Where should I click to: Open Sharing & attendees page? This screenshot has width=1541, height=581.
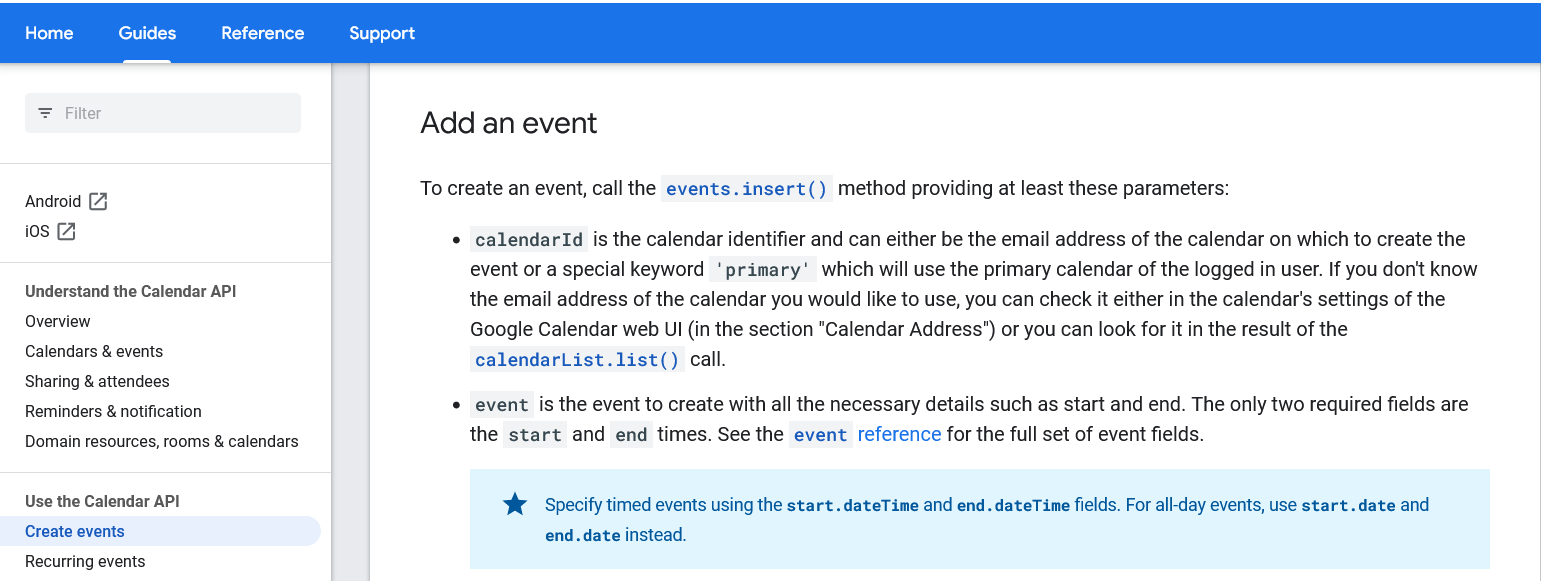tap(97, 381)
